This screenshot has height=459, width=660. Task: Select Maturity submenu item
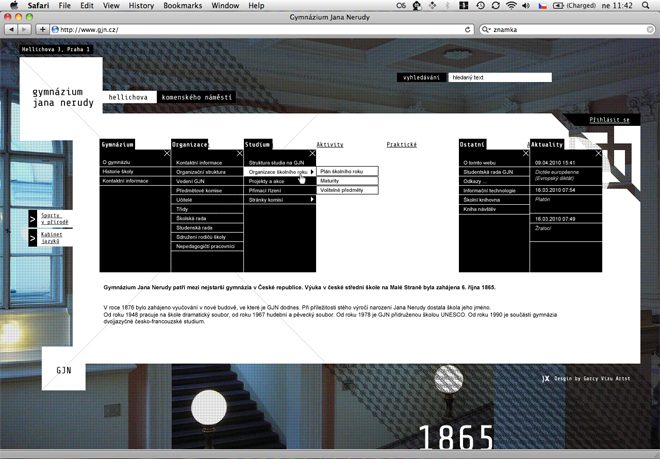pyautogui.click(x=347, y=181)
